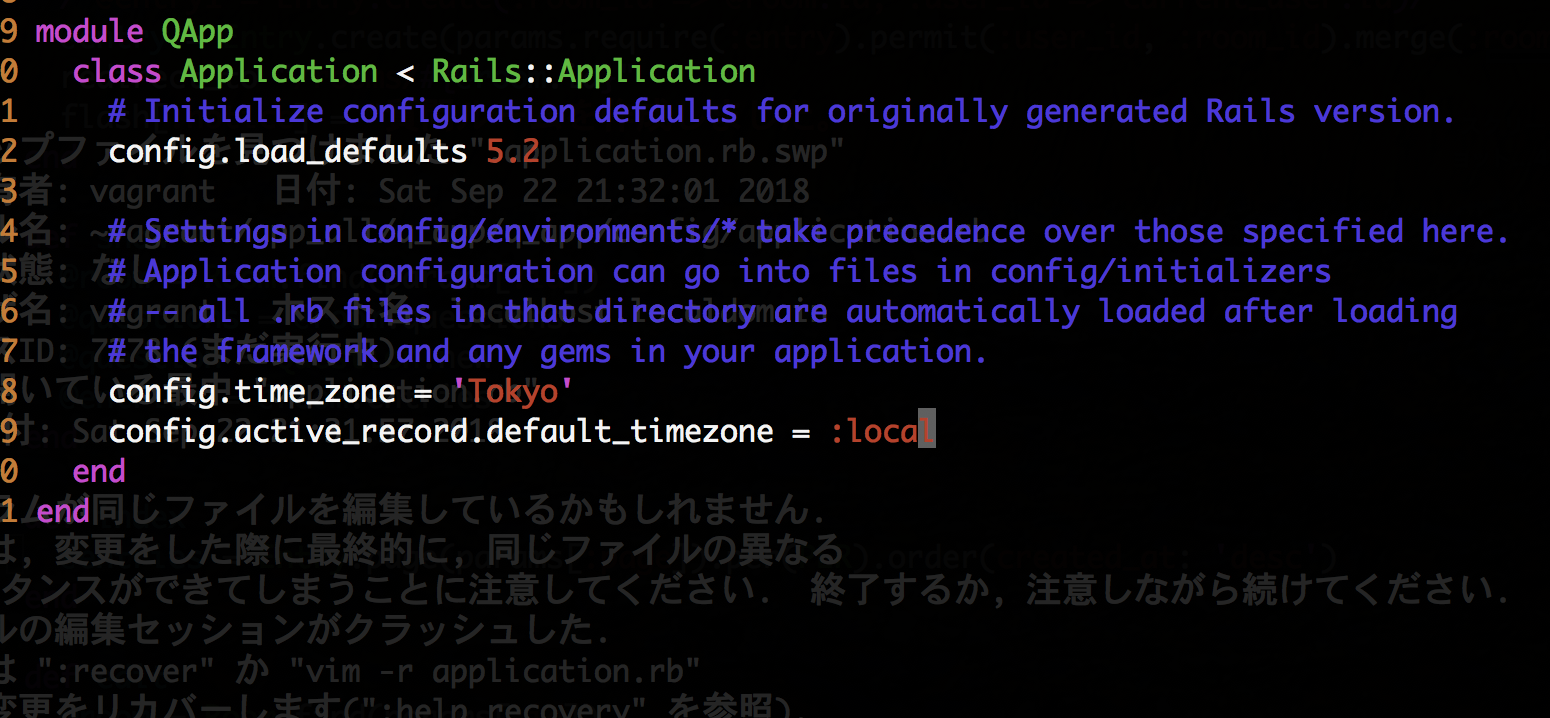Click the word "module" on line 9
The height and width of the screenshot is (718, 1550).
[x=88, y=31]
